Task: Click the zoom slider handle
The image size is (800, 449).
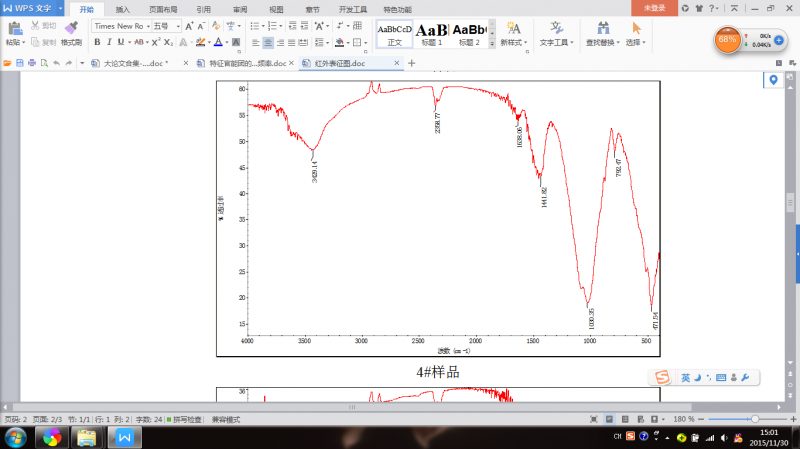Action: [755, 419]
